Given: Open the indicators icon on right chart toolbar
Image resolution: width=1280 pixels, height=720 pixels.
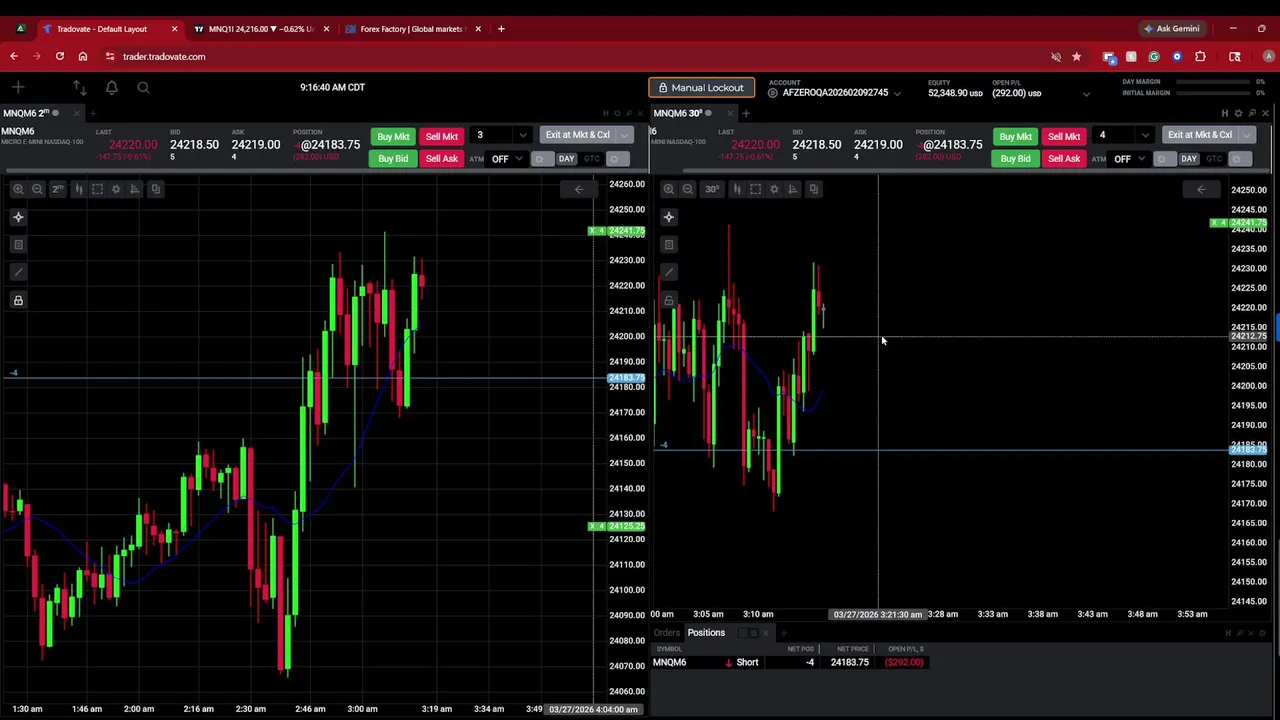Looking at the screenshot, I should [793, 189].
